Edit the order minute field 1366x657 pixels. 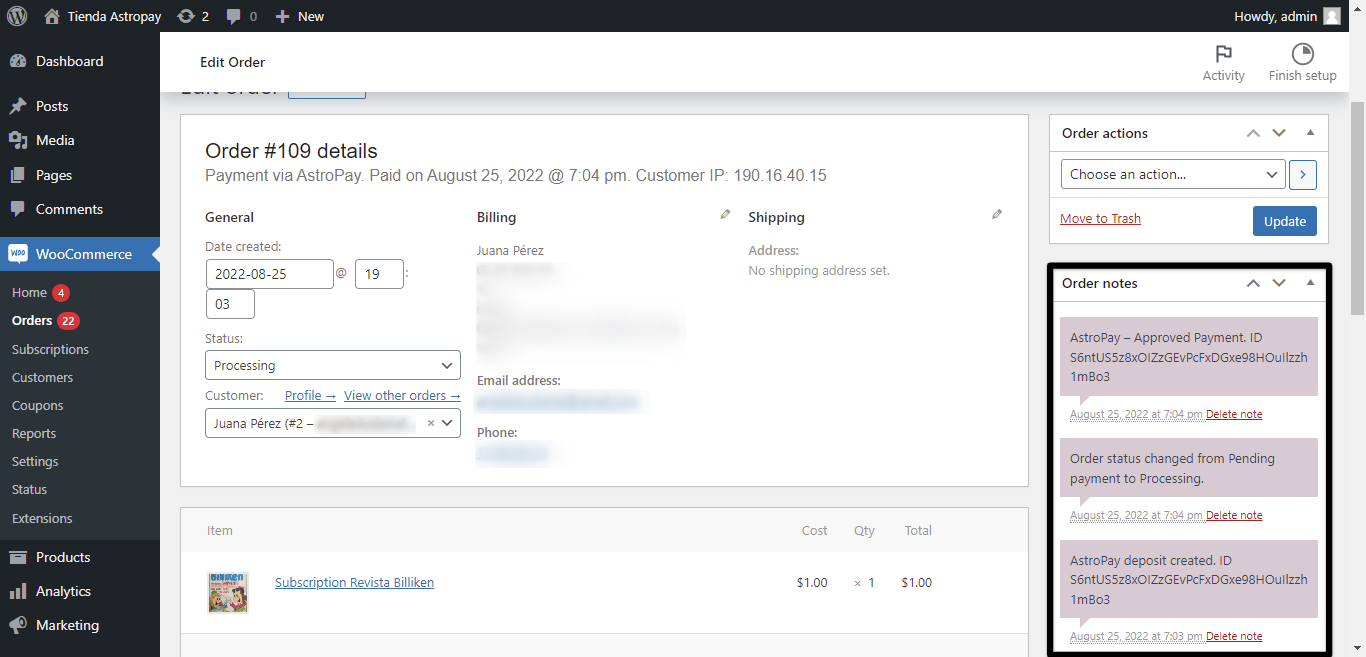click(x=230, y=304)
